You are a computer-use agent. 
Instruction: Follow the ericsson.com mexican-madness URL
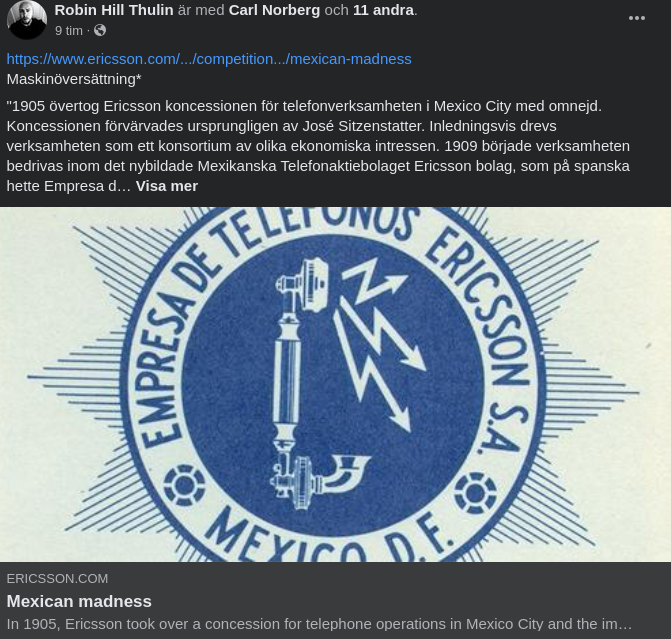[x=209, y=59]
